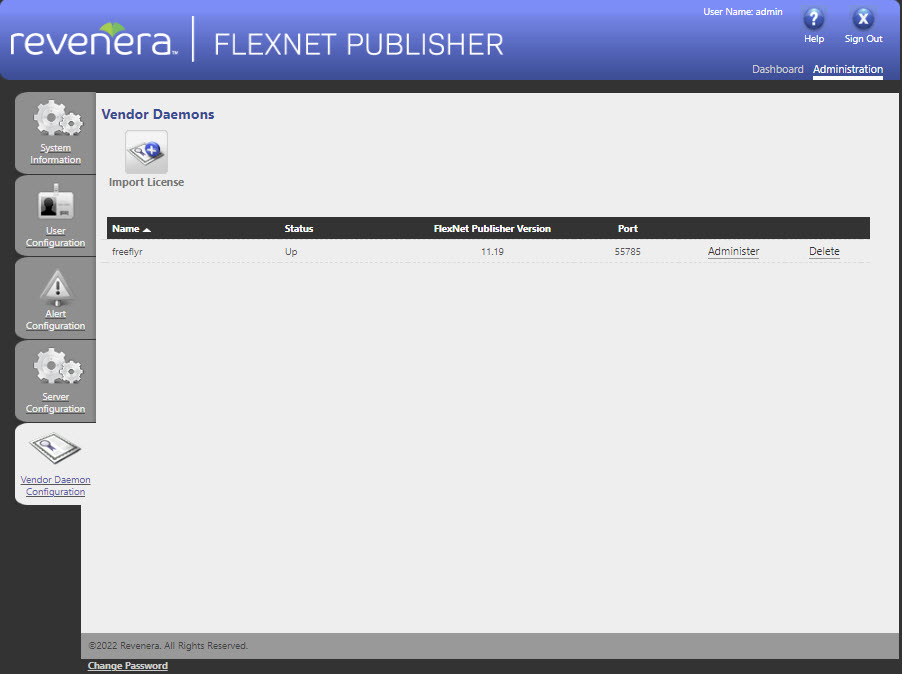Click the System Information text link
Screen dimensions: 902x674
point(55,154)
